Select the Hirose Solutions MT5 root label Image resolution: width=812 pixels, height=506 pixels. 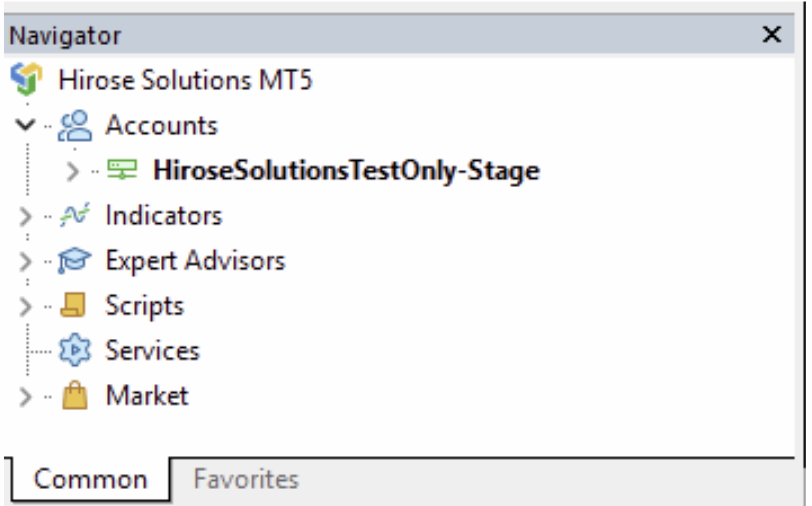pyautogui.click(x=185, y=80)
